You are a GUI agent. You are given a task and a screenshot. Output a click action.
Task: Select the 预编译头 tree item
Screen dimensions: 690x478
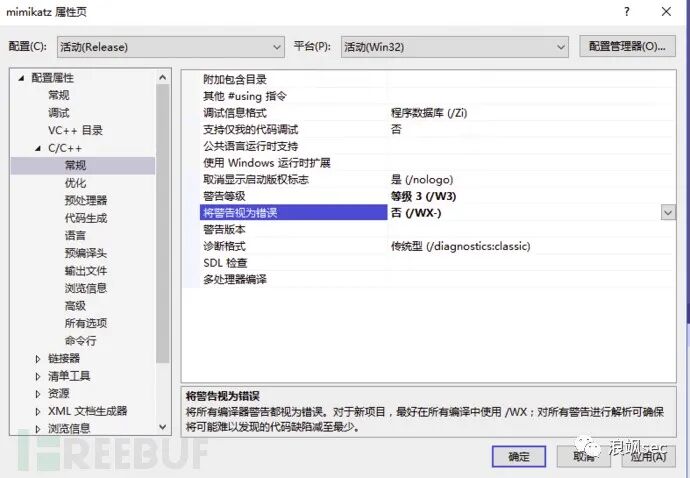(86, 253)
